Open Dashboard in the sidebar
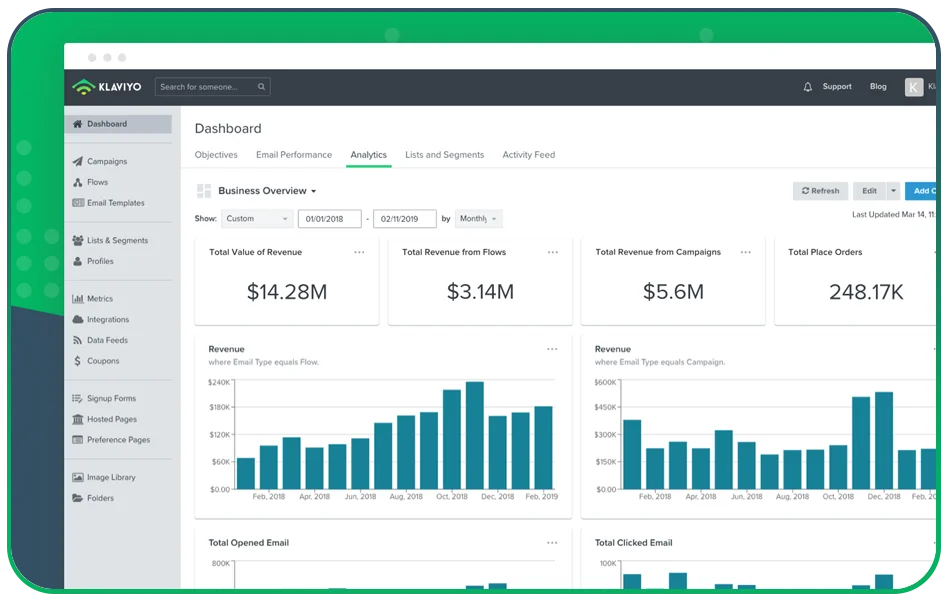The height and width of the screenshot is (600, 950). point(118,124)
